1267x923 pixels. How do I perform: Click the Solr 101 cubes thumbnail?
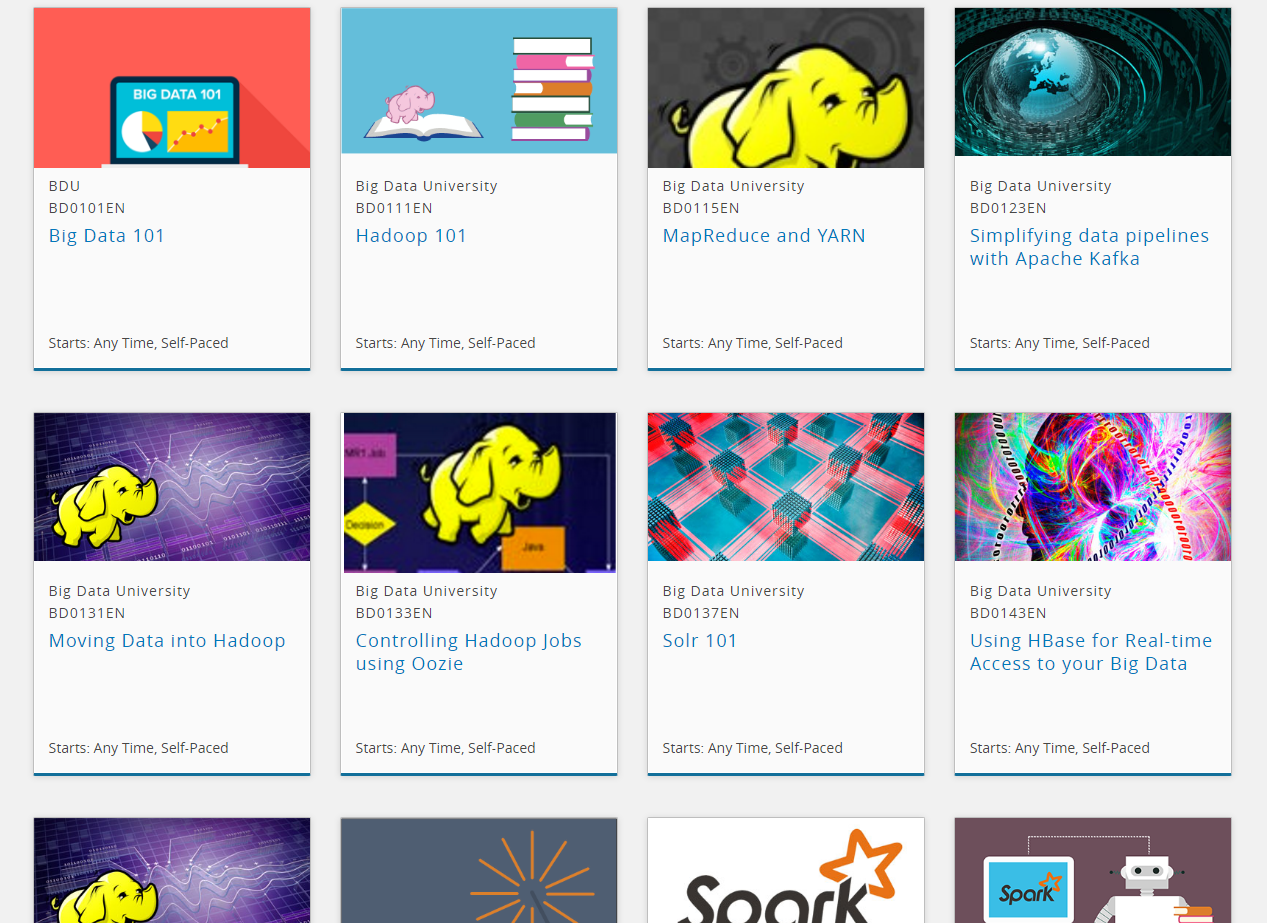[786, 487]
